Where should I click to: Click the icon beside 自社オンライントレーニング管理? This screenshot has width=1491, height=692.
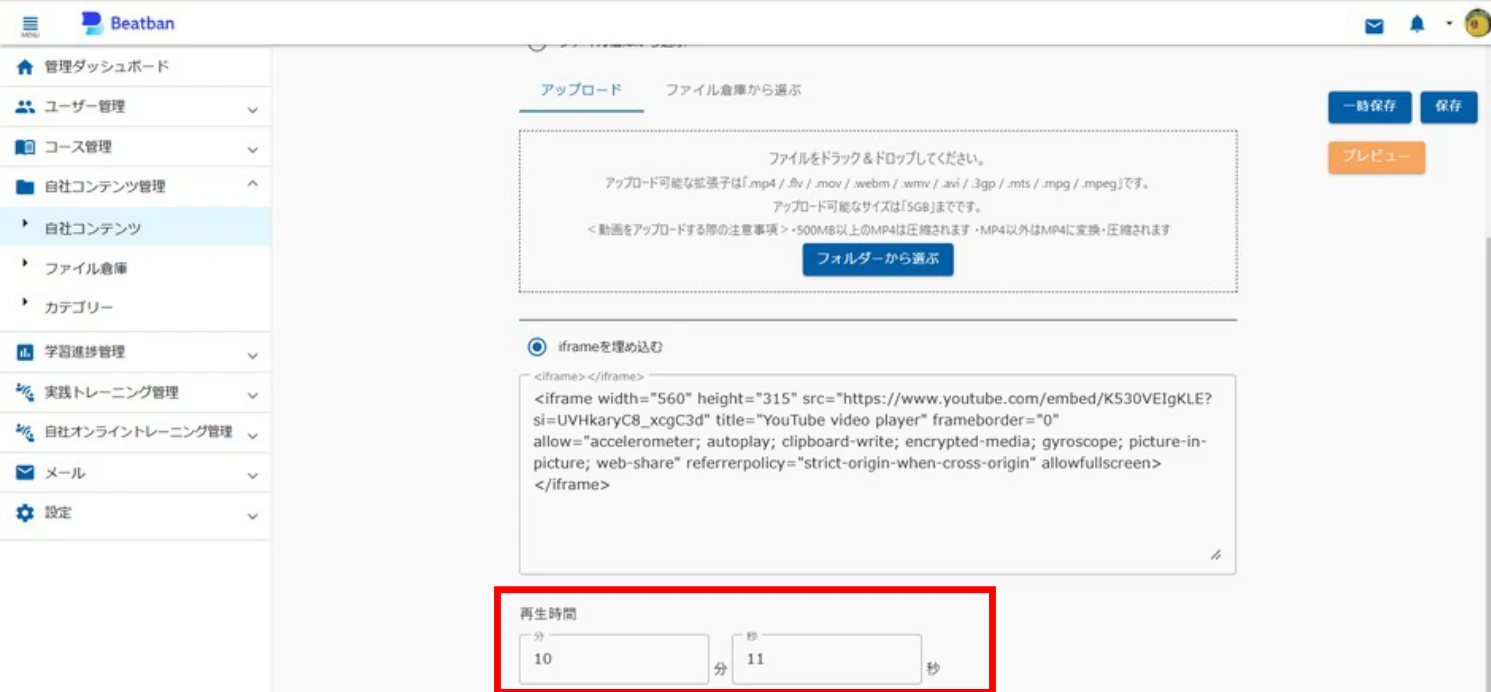[25, 432]
